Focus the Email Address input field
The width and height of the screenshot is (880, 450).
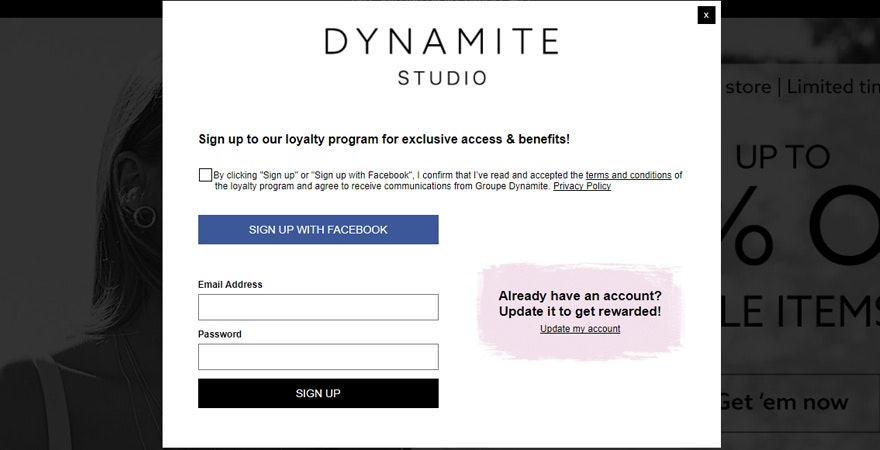point(318,307)
